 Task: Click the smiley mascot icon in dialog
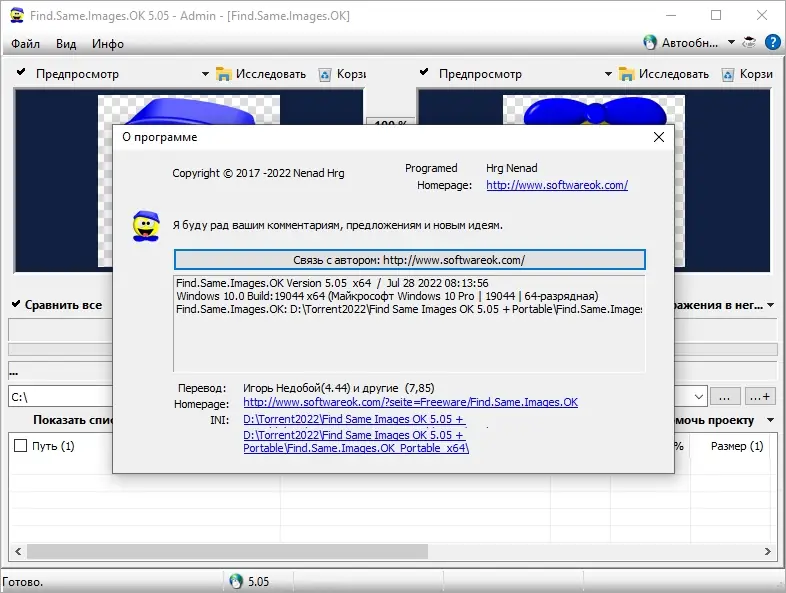[x=146, y=226]
